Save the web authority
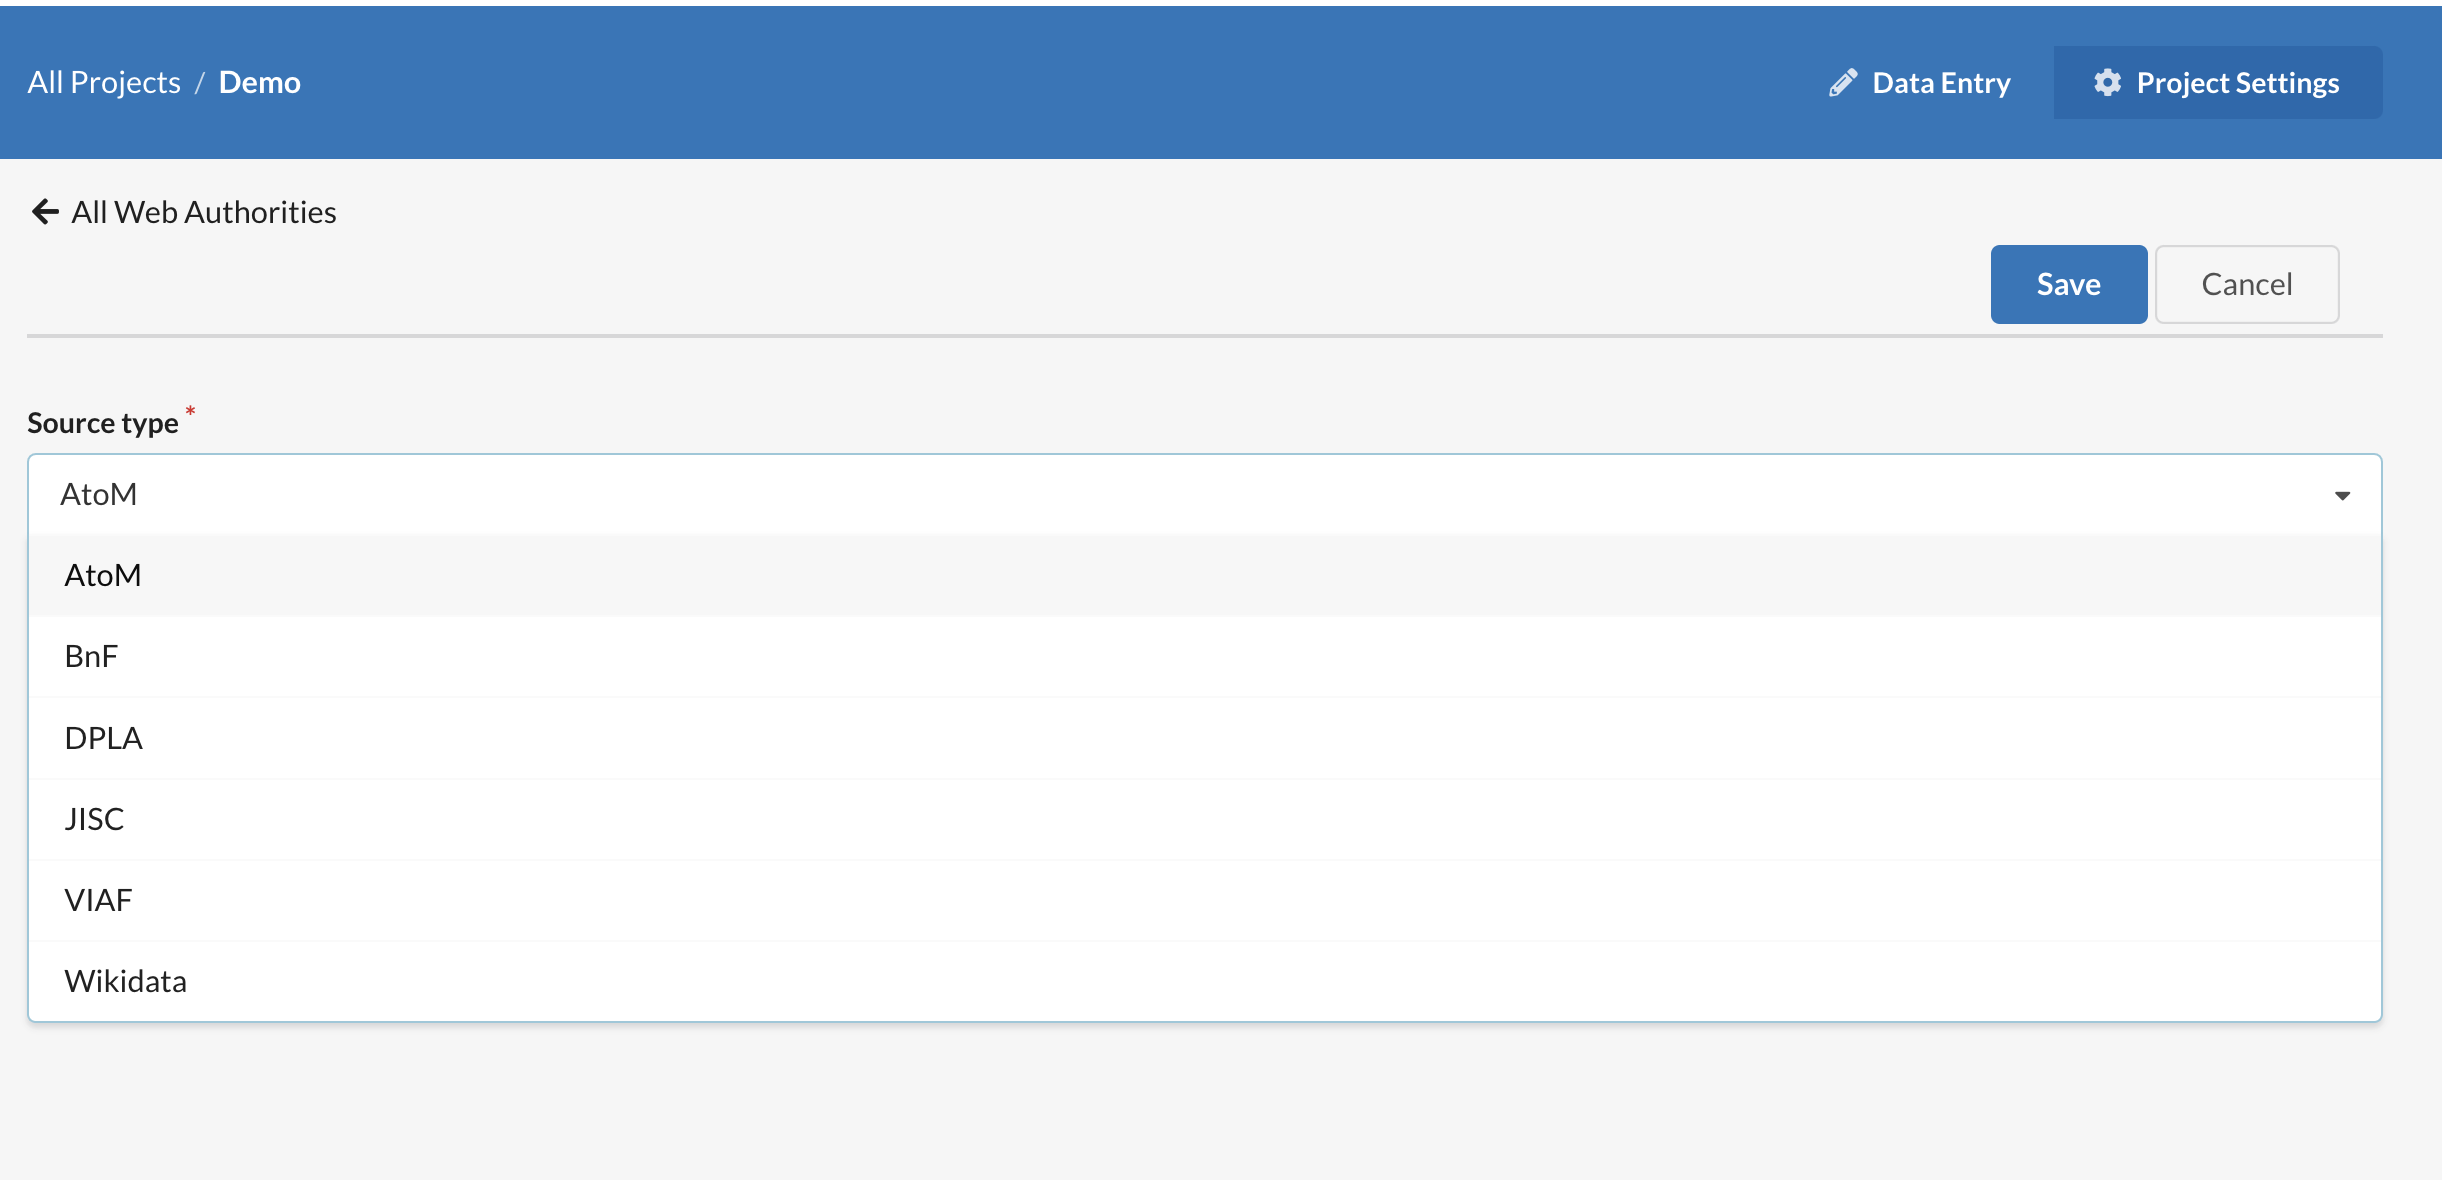The width and height of the screenshot is (2442, 1180). [x=2068, y=284]
